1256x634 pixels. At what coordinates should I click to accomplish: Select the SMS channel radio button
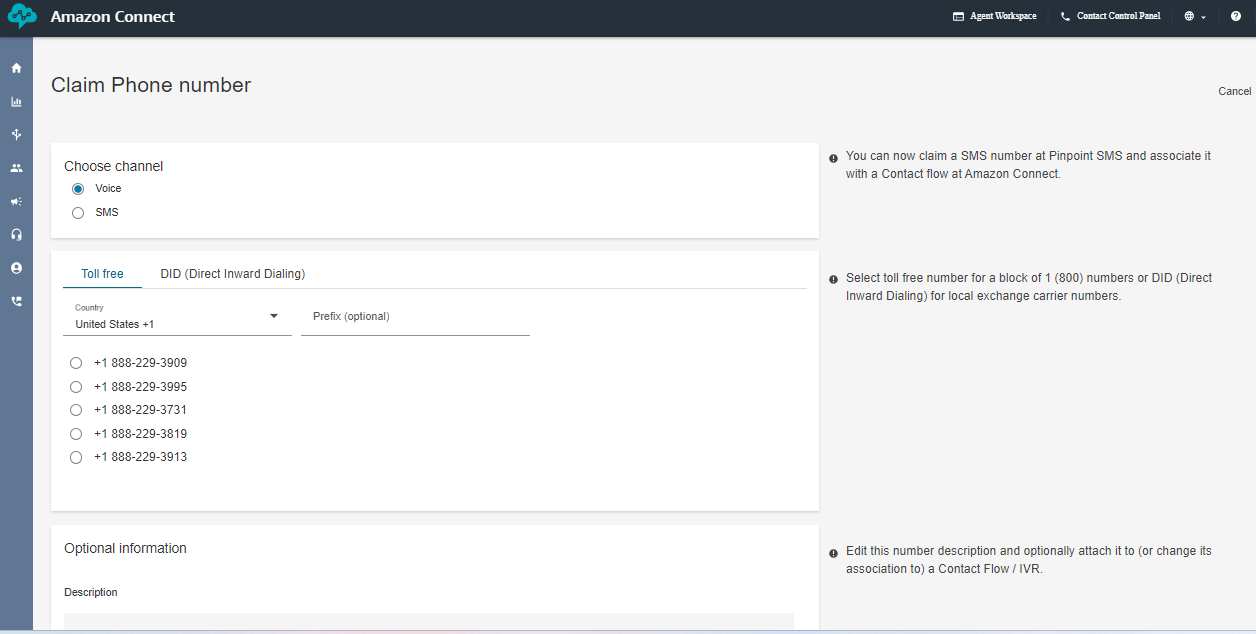click(78, 213)
